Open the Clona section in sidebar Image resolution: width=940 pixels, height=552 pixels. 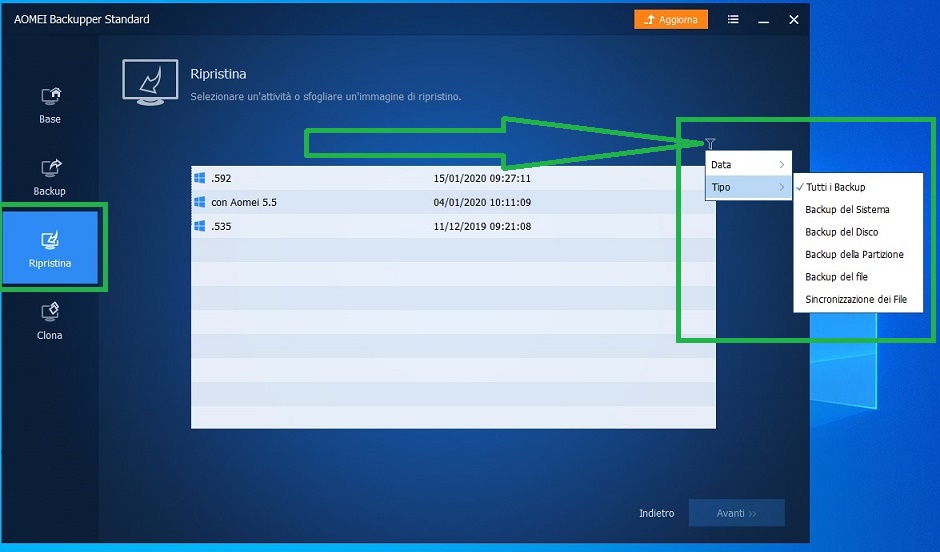pyautogui.click(x=50, y=321)
